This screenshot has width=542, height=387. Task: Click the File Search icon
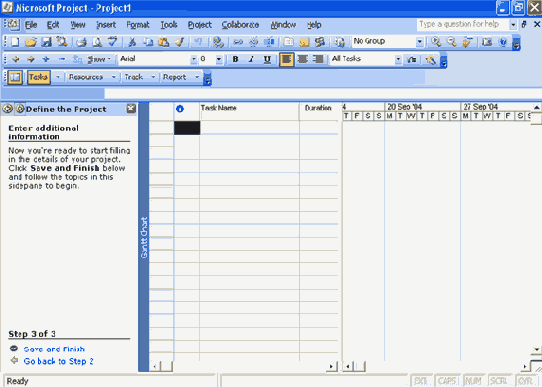pyautogui.click(x=62, y=42)
